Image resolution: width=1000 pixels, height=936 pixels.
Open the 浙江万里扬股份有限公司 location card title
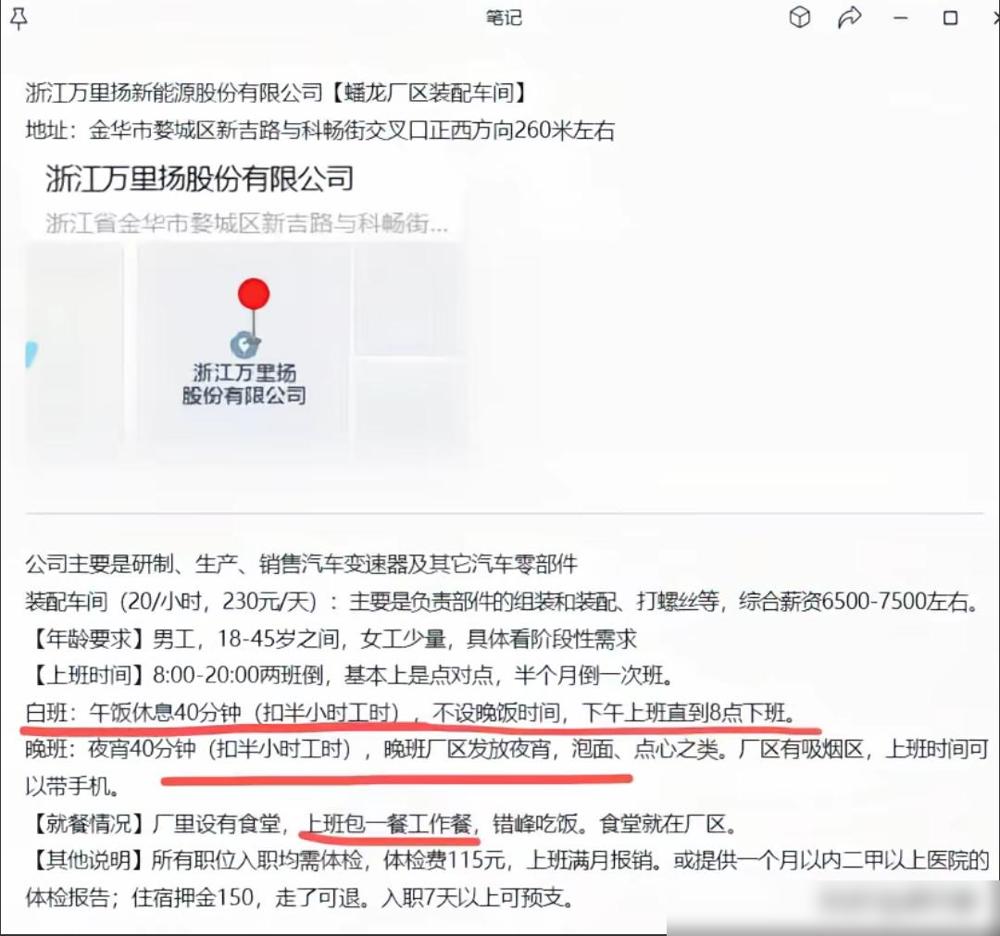pyautogui.click(x=200, y=179)
